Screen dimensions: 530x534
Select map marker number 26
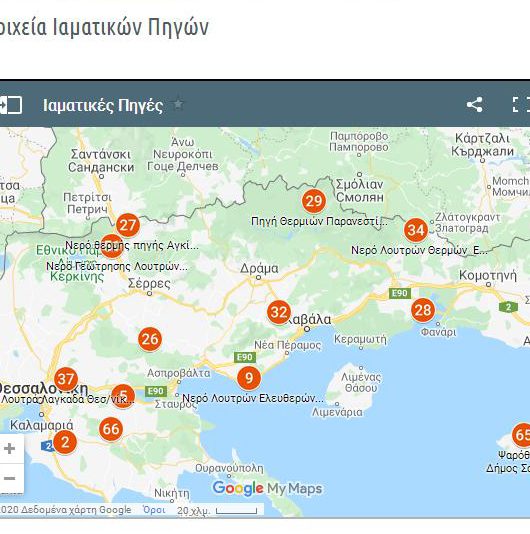[150, 339]
